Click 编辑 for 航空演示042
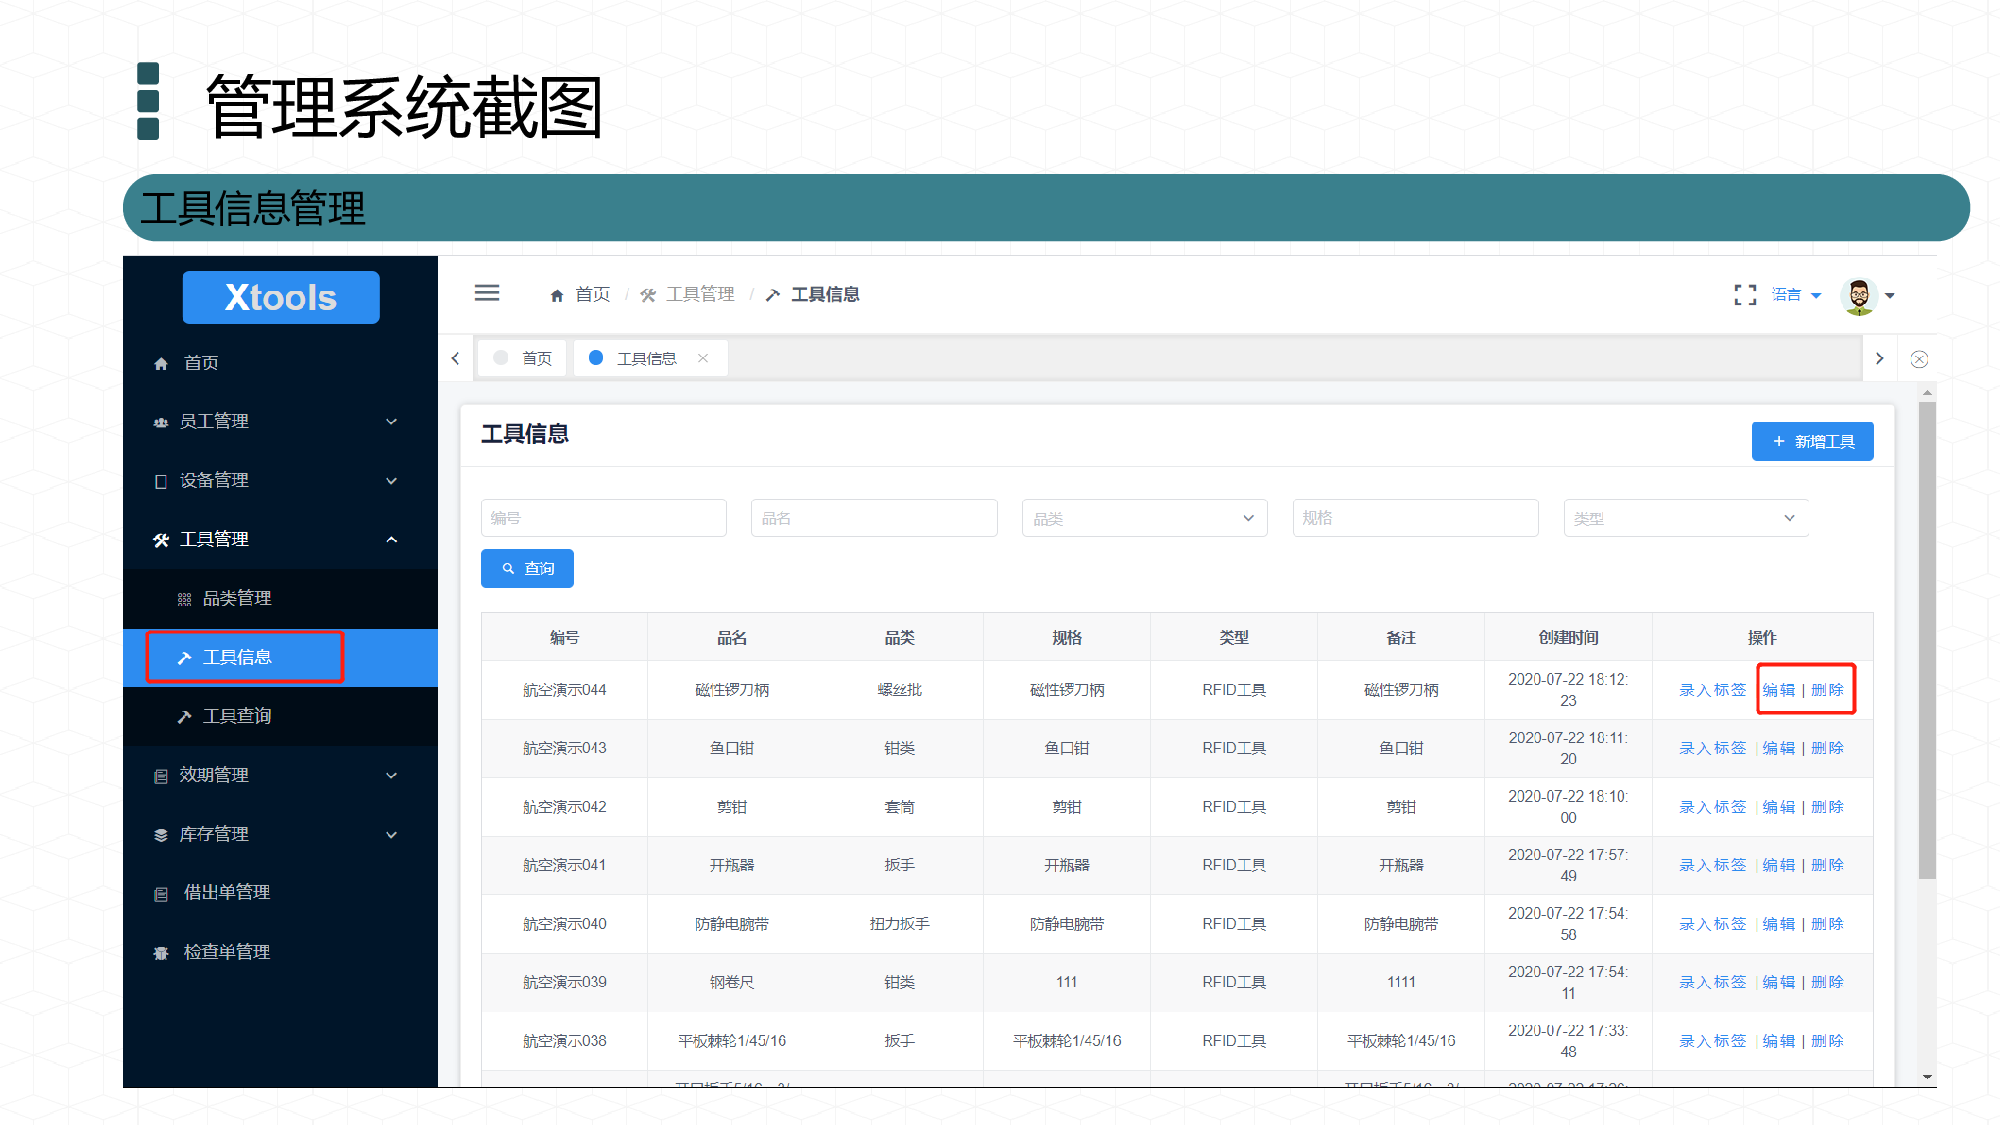This screenshot has height=1125, width=2000. [1778, 807]
